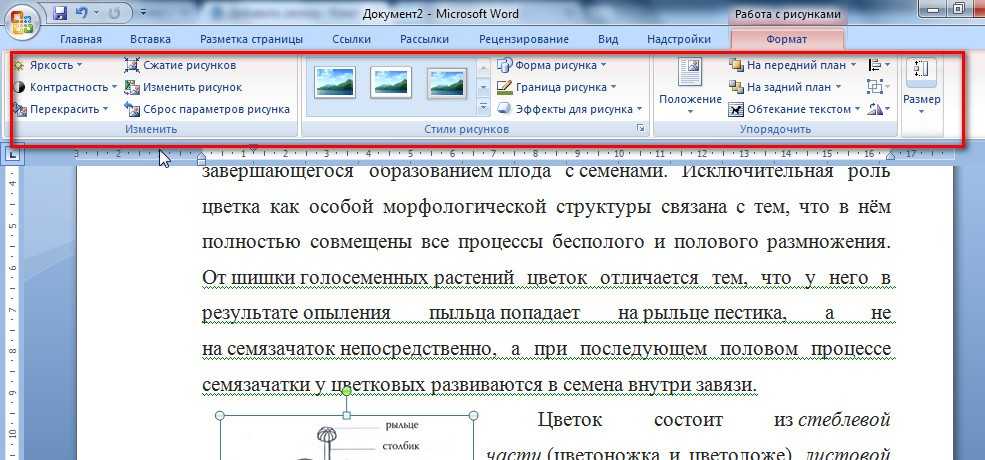The width and height of the screenshot is (985, 460).
Task: Open Стили рисунков dialog launcher
Action: point(640,128)
